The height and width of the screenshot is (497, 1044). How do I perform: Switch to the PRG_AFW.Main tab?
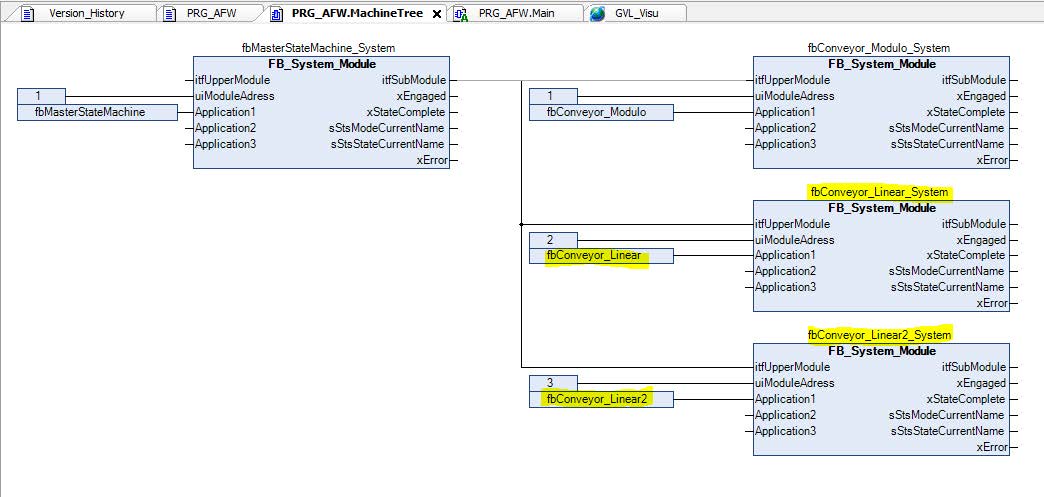[x=516, y=14]
